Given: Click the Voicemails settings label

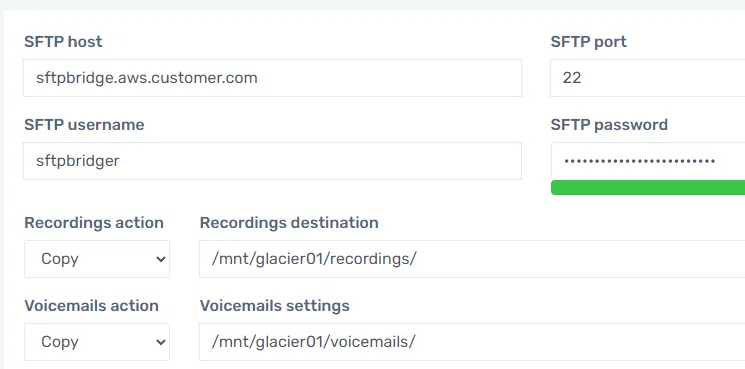Looking at the screenshot, I should pyautogui.click(x=275, y=306).
